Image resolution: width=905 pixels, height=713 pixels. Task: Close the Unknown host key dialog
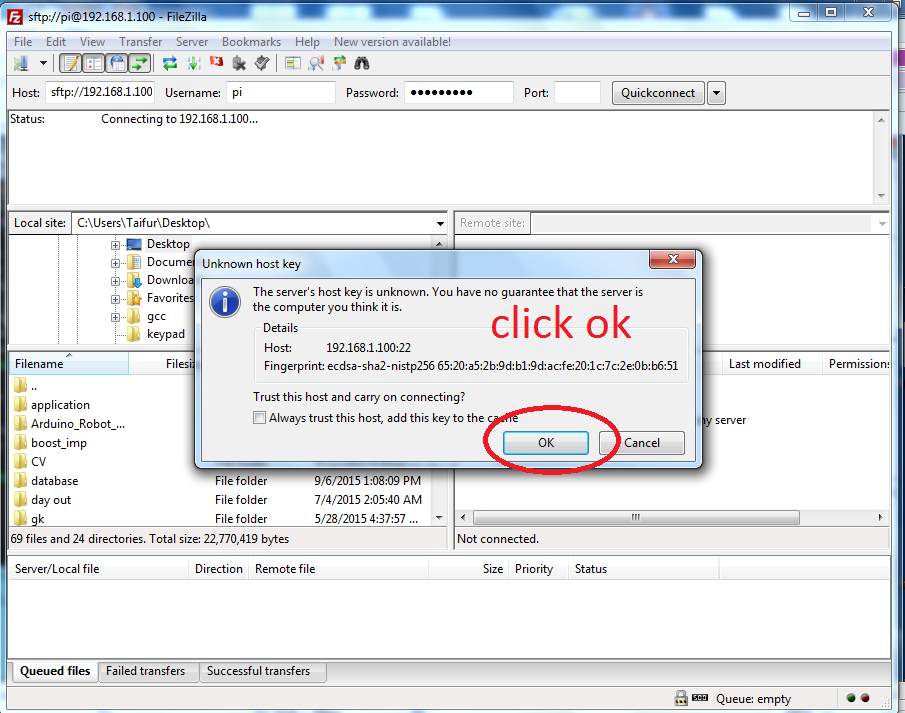point(672,259)
